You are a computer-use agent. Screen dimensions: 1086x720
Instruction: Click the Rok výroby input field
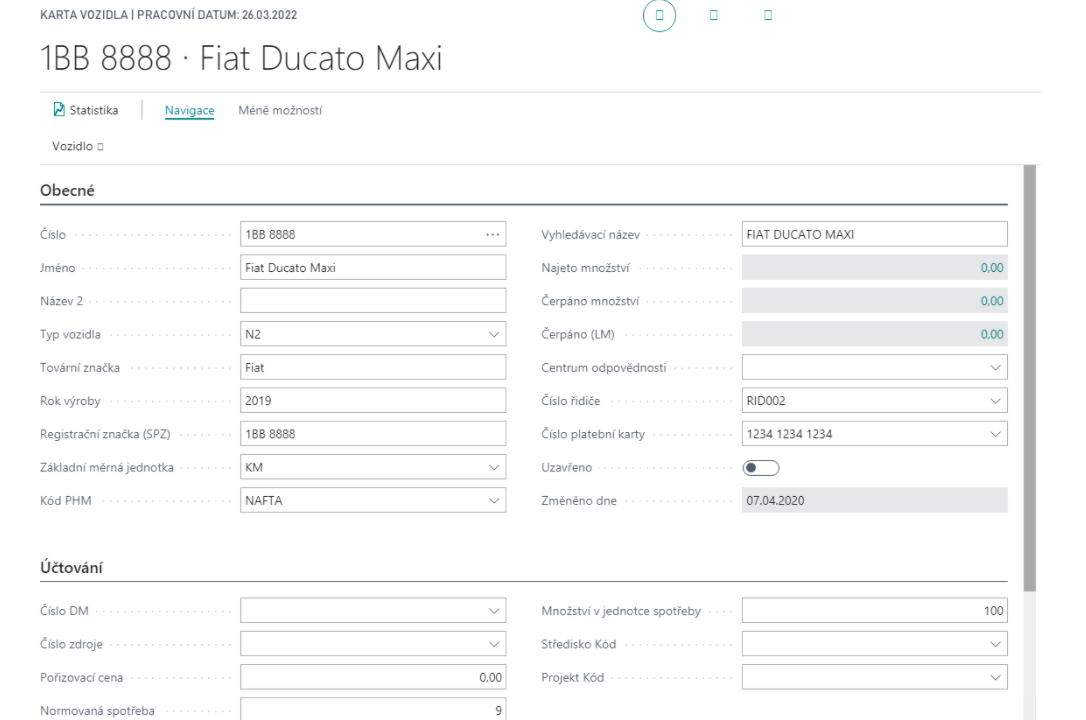[373, 401]
